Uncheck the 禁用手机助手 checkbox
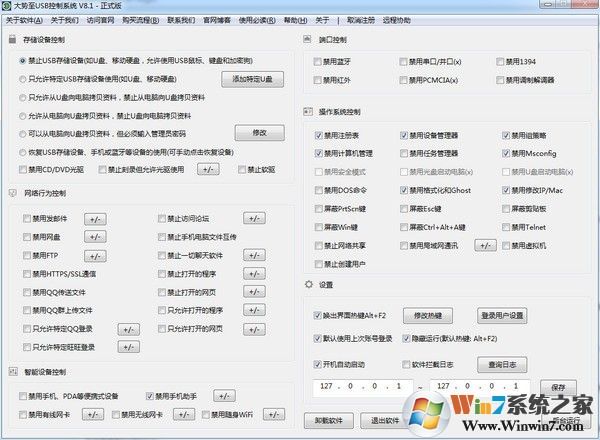Viewport: 600px width, 440px height. tap(150, 396)
